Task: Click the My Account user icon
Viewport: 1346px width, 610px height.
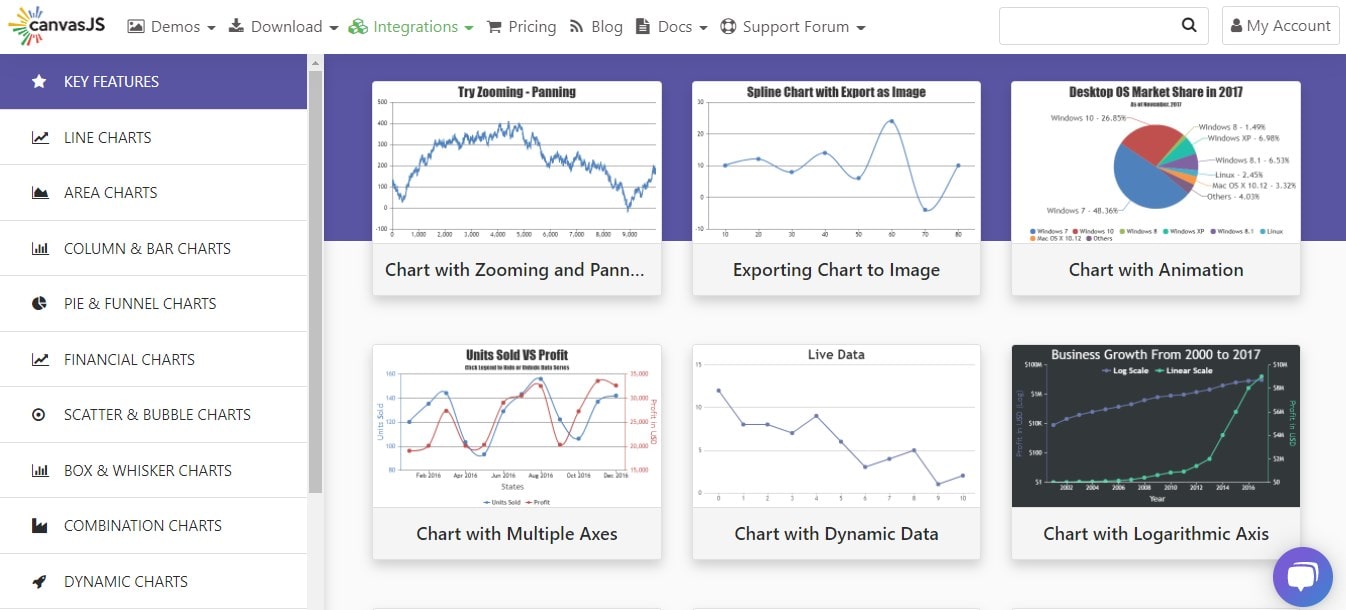Action: 1239,25
